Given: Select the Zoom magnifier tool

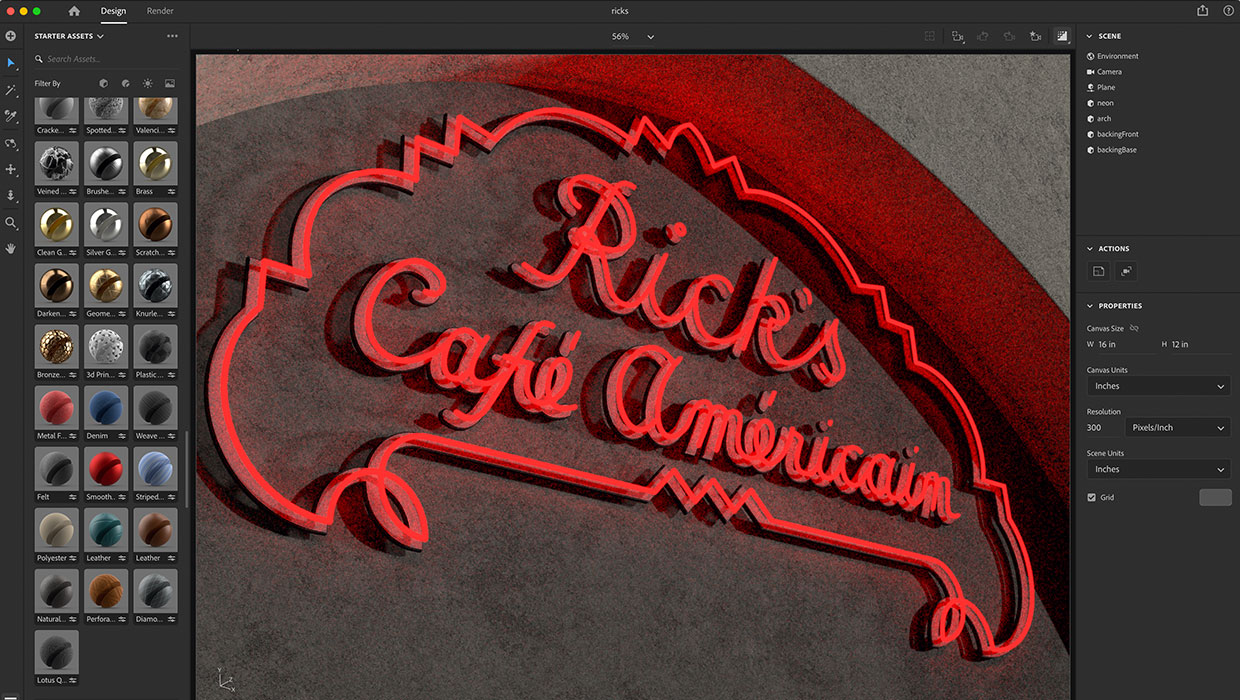Looking at the screenshot, I should pyautogui.click(x=11, y=223).
